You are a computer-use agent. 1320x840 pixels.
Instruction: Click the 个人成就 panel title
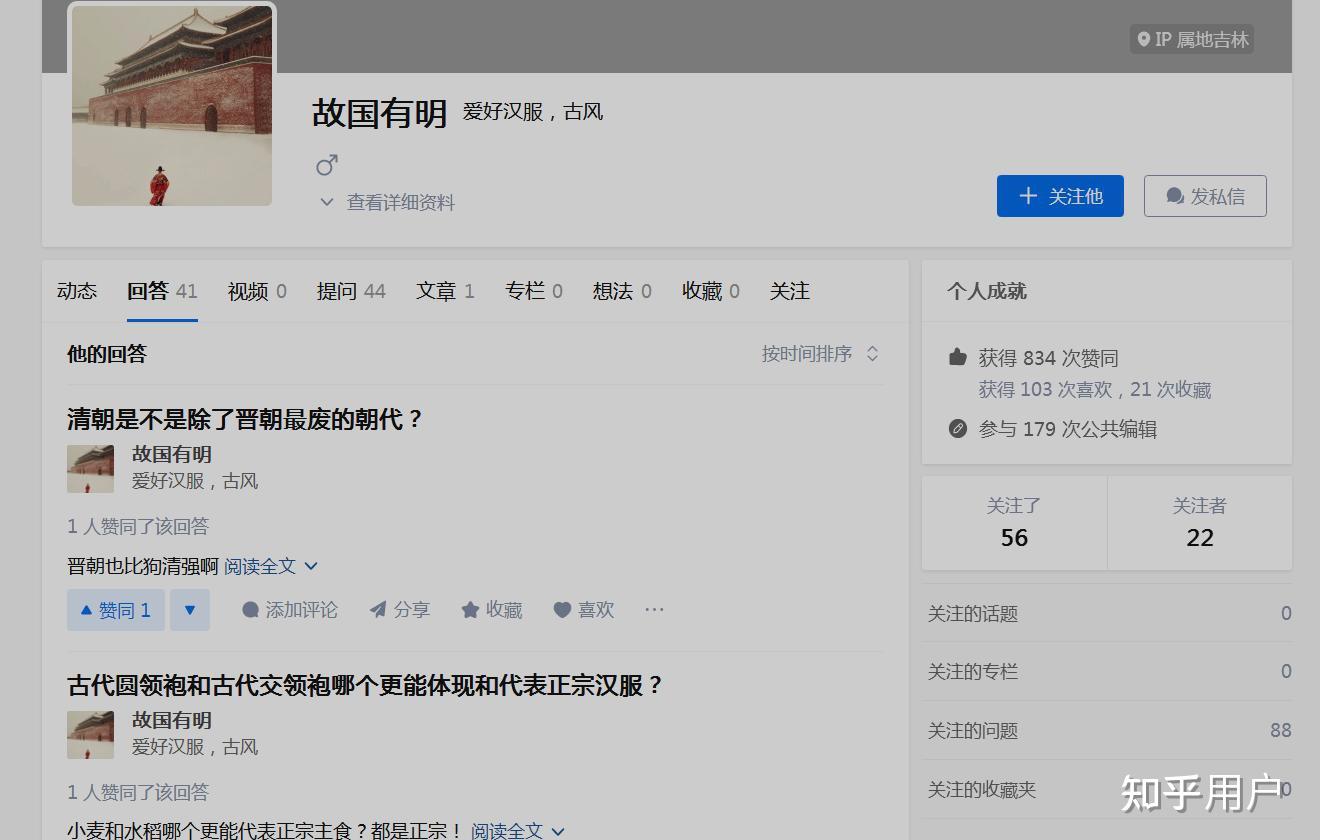coord(987,291)
